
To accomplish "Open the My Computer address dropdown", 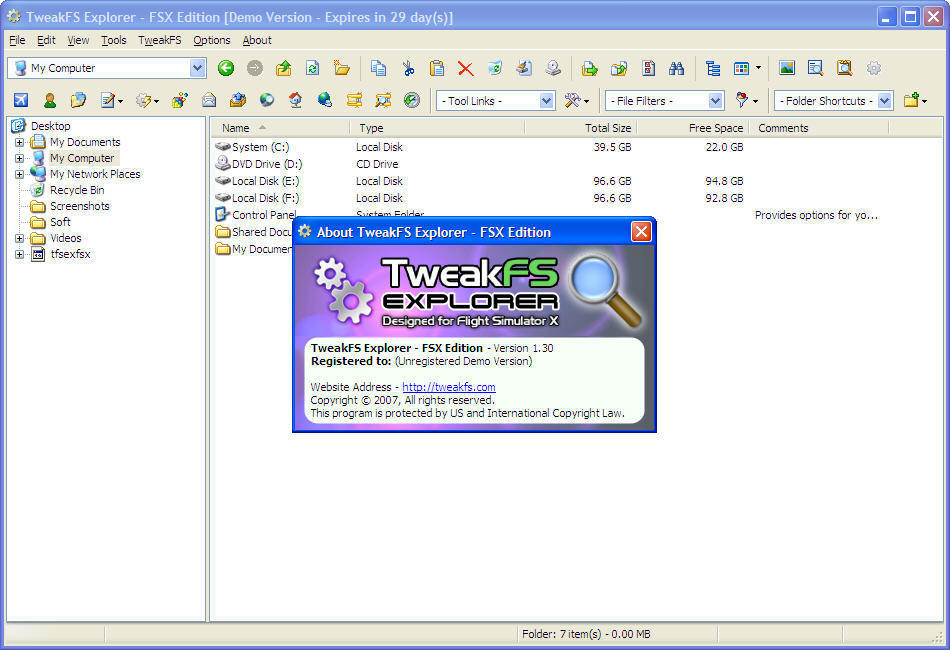I will [198, 68].
